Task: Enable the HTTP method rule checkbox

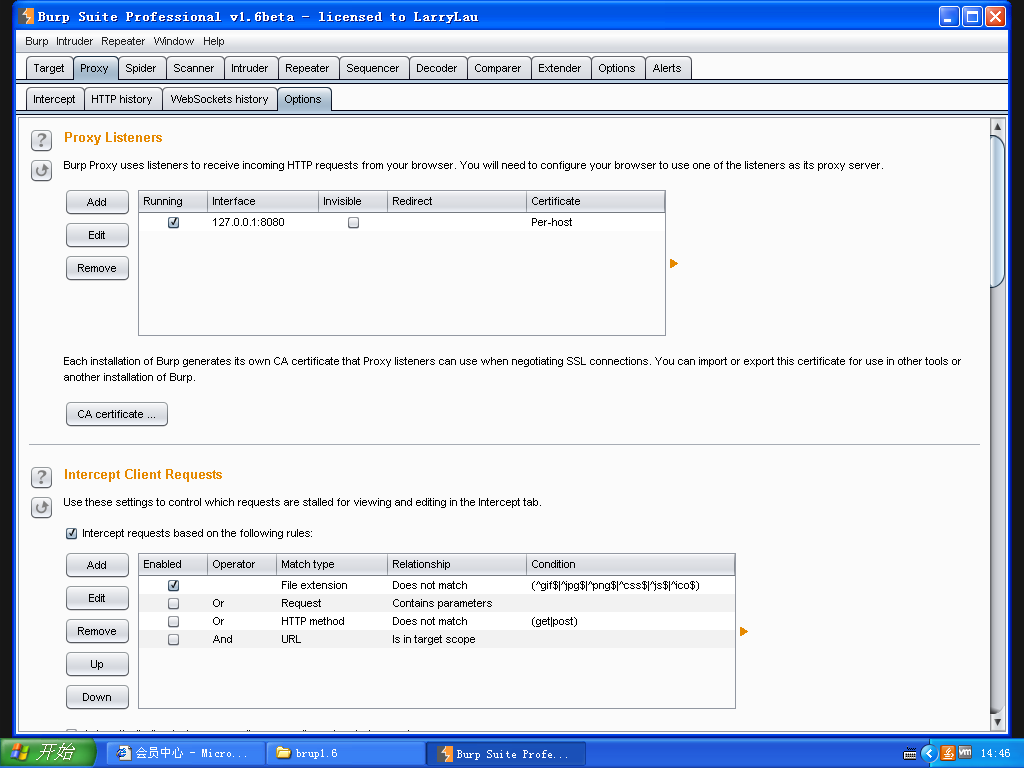Action: point(174,622)
